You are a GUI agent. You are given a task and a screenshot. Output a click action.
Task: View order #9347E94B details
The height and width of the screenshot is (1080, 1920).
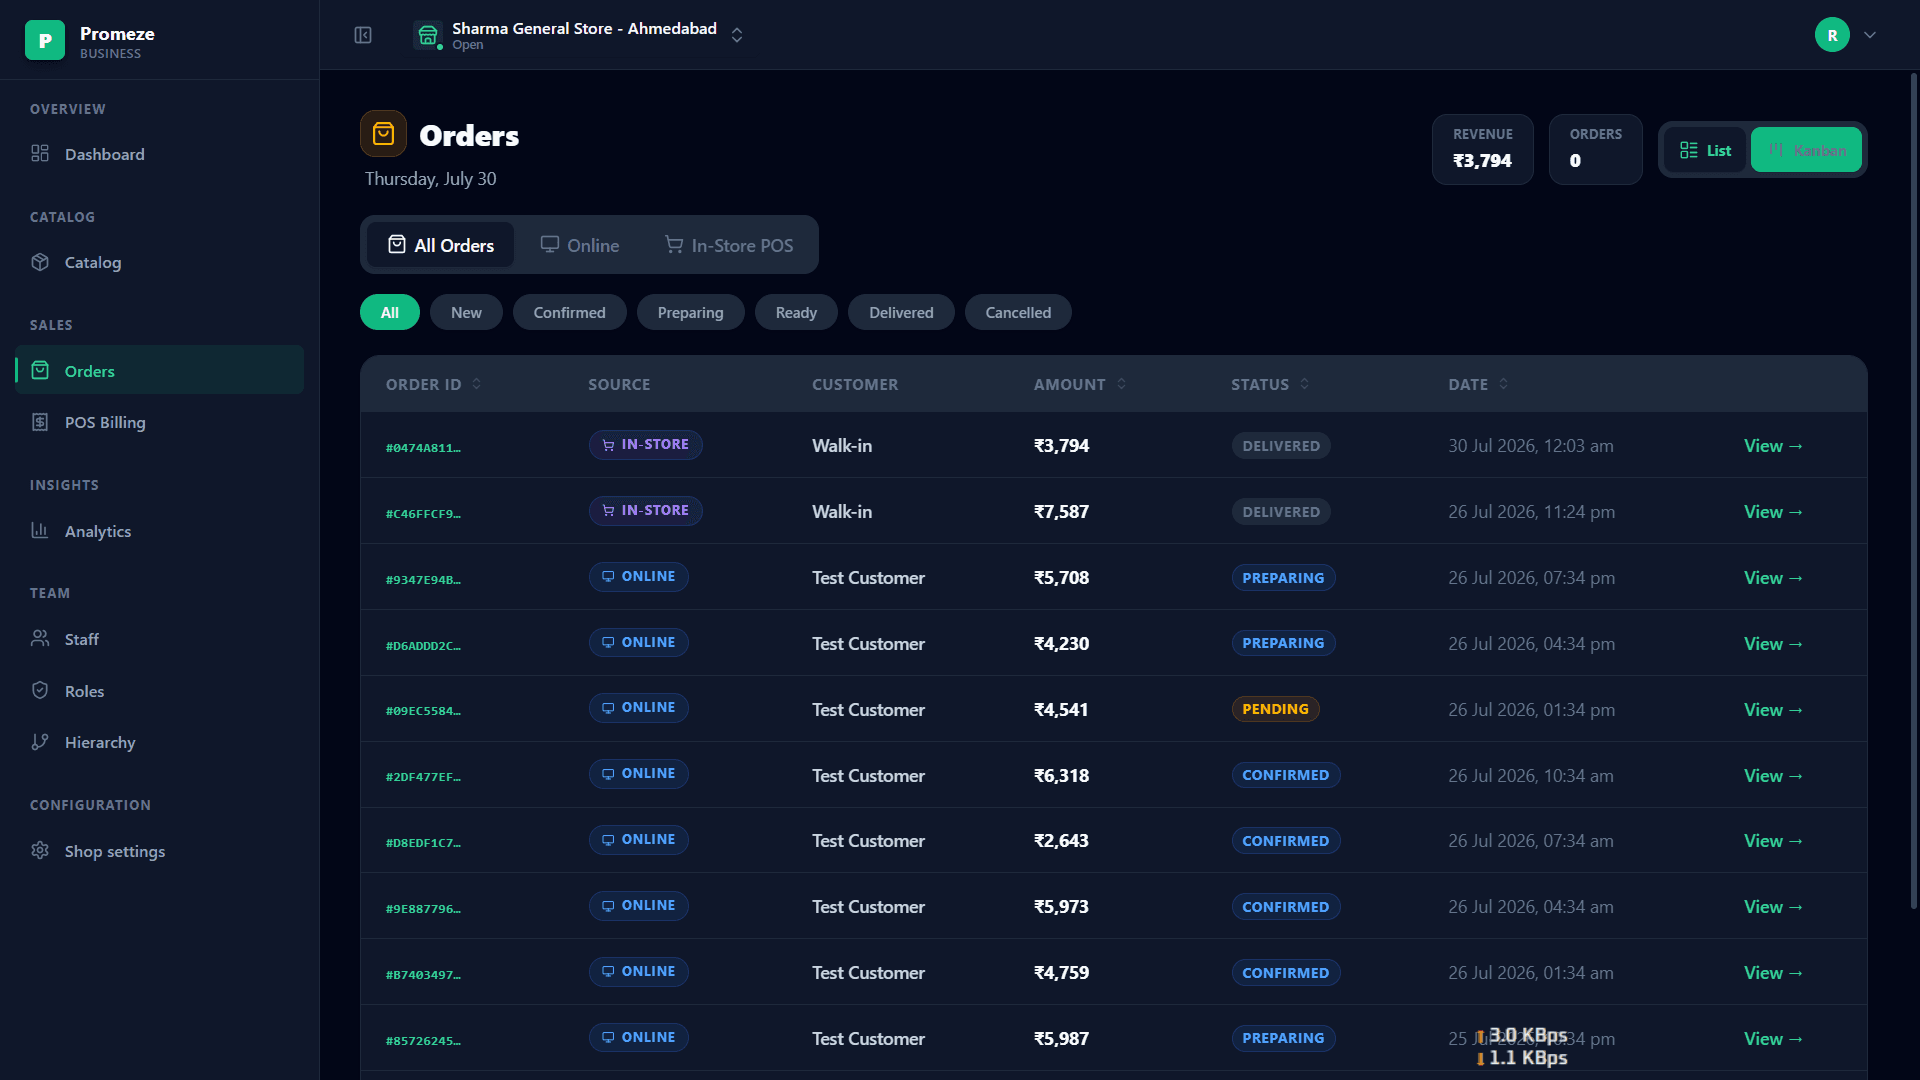click(x=1773, y=578)
